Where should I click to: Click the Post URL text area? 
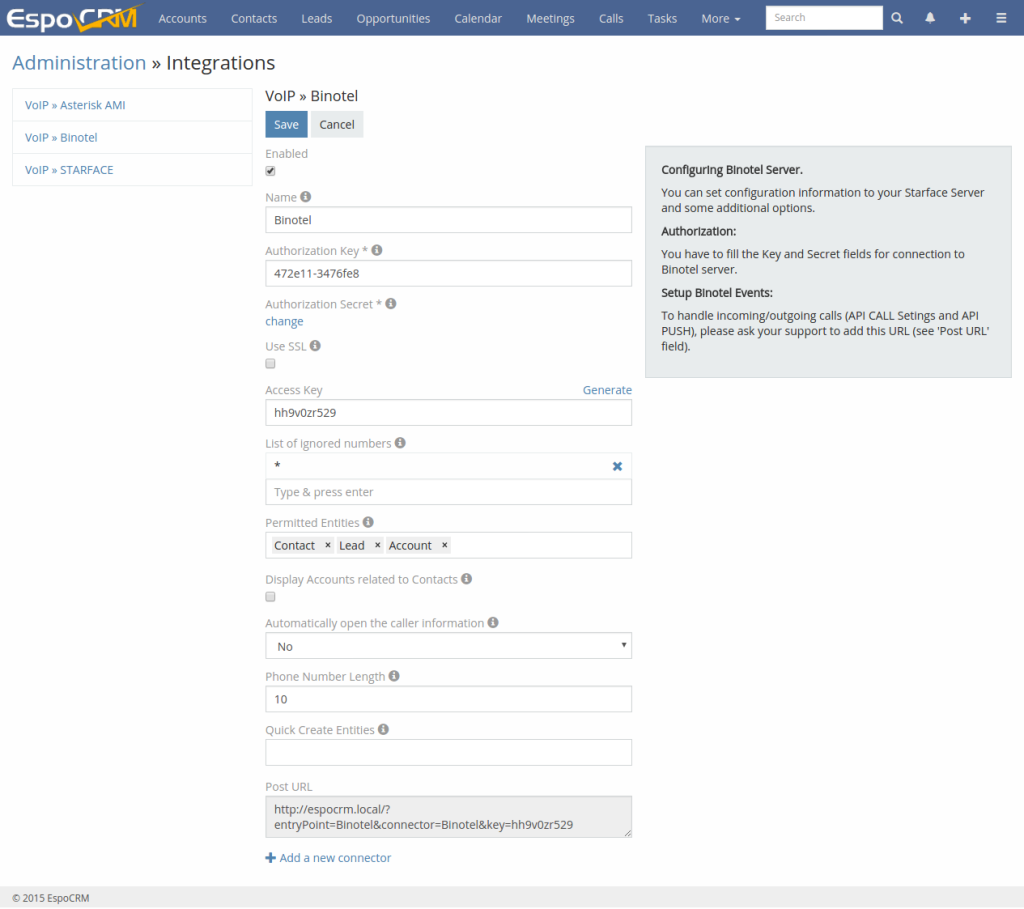pyautogui.click(x=448, y=817)
